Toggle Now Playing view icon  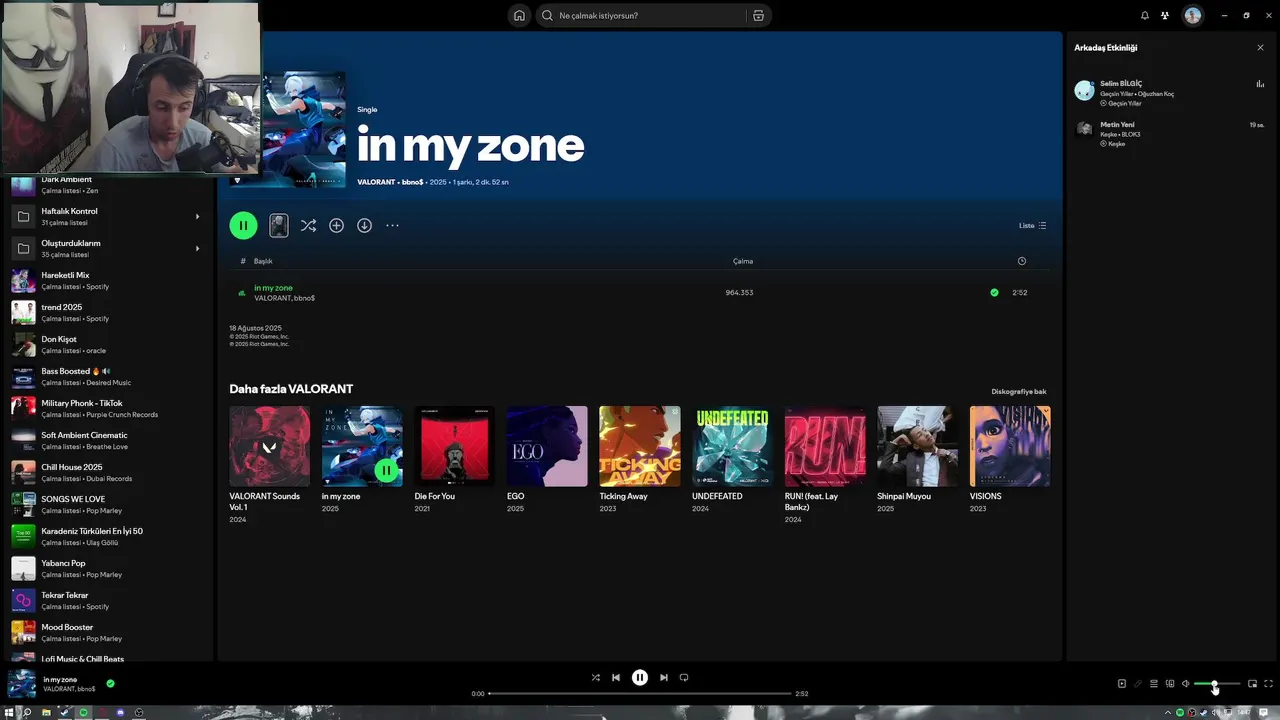(x=1121, y=684)
